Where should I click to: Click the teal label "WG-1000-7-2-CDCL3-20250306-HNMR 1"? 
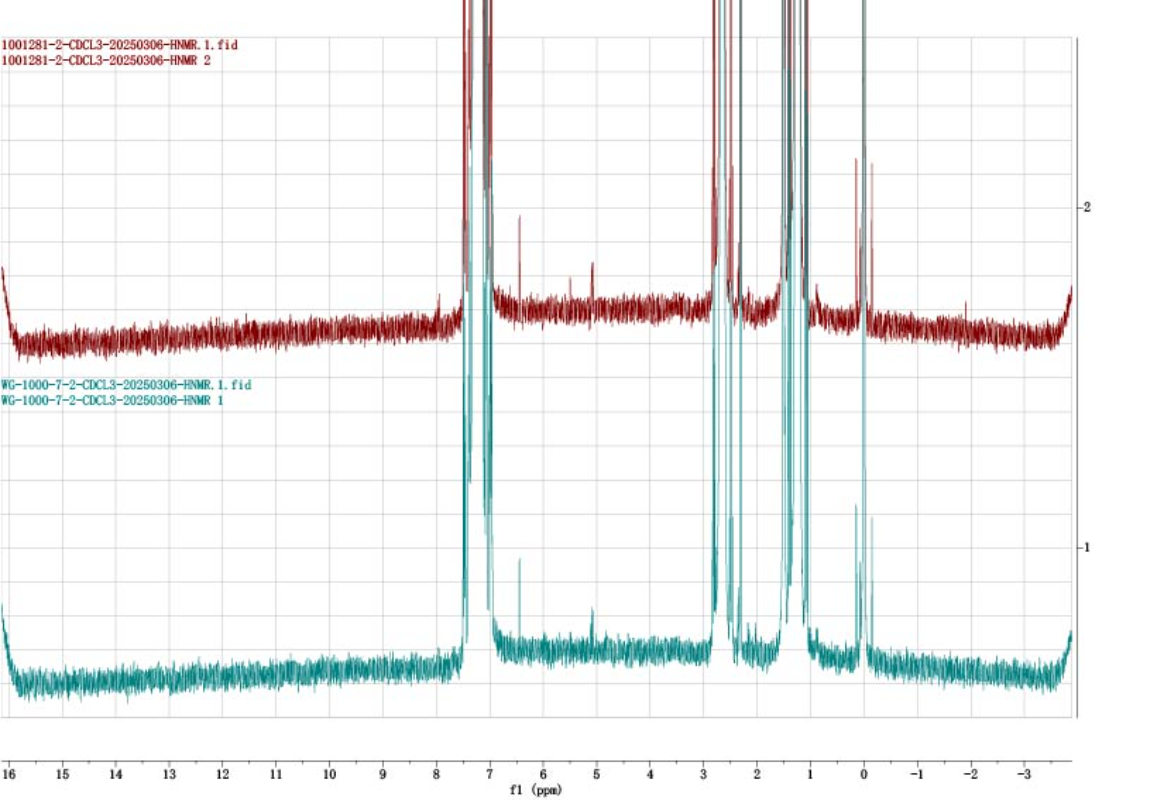click(112, 400)
